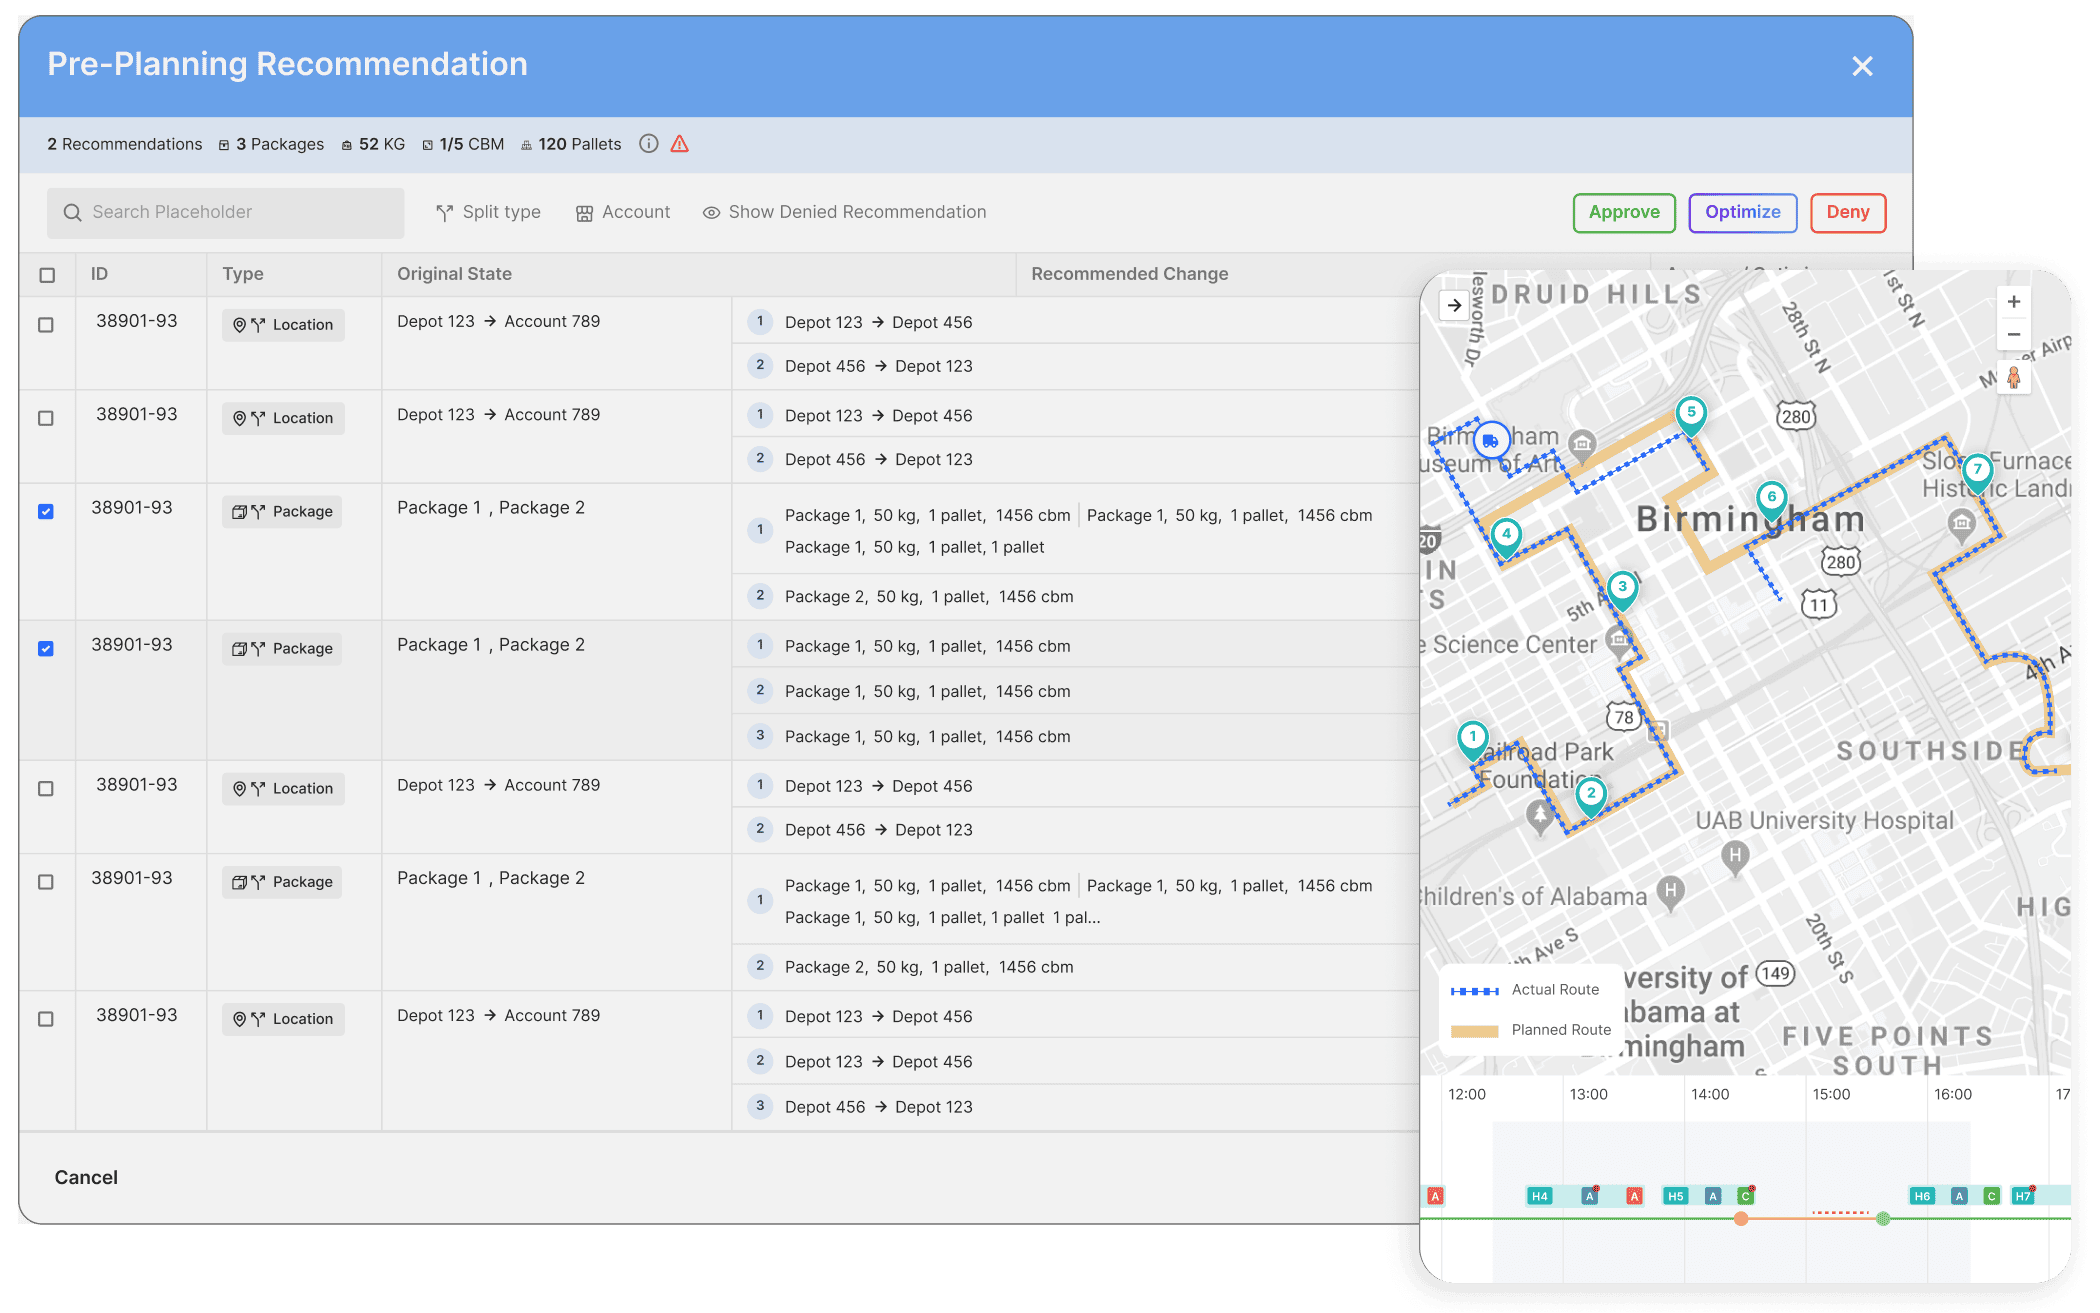Select map stop pin number 2

[1591, 797]
